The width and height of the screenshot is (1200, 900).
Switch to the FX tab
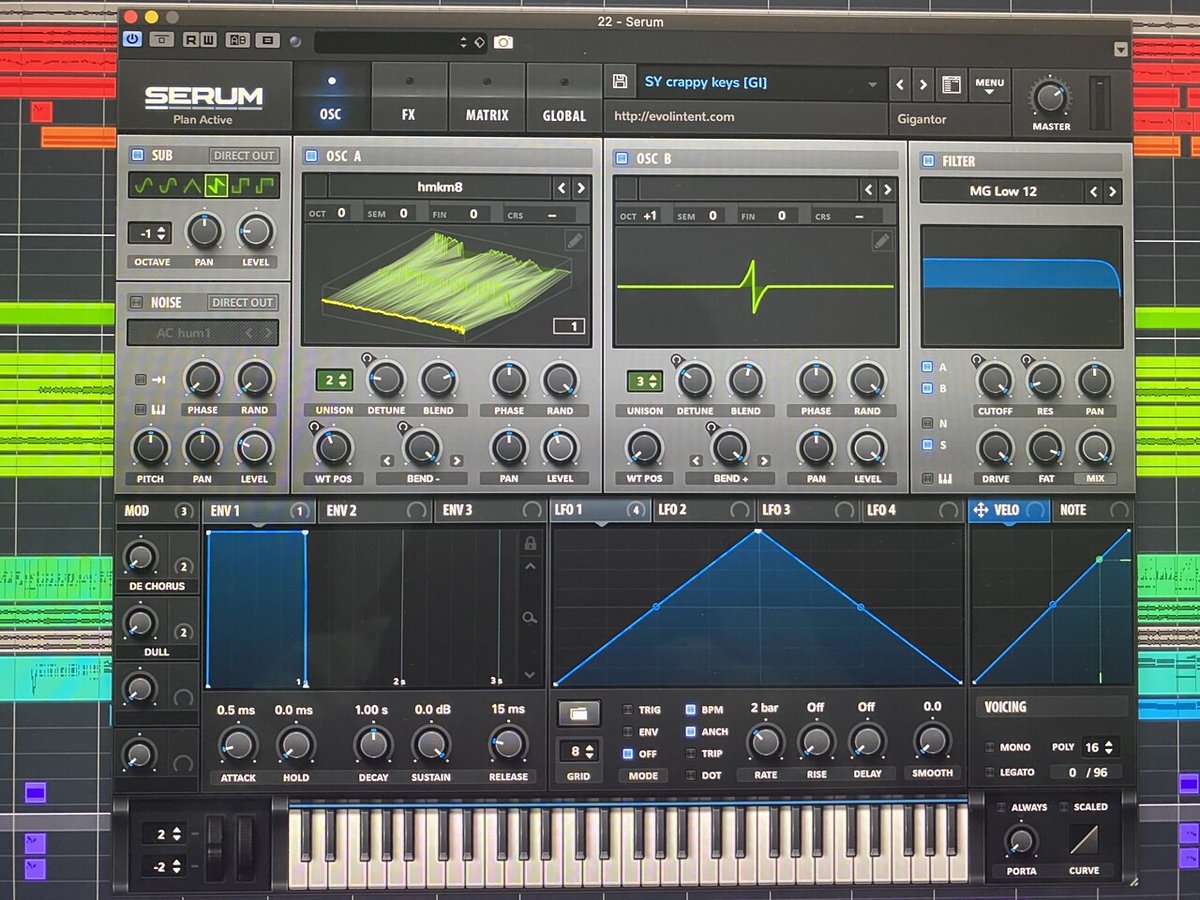[409, 97]
